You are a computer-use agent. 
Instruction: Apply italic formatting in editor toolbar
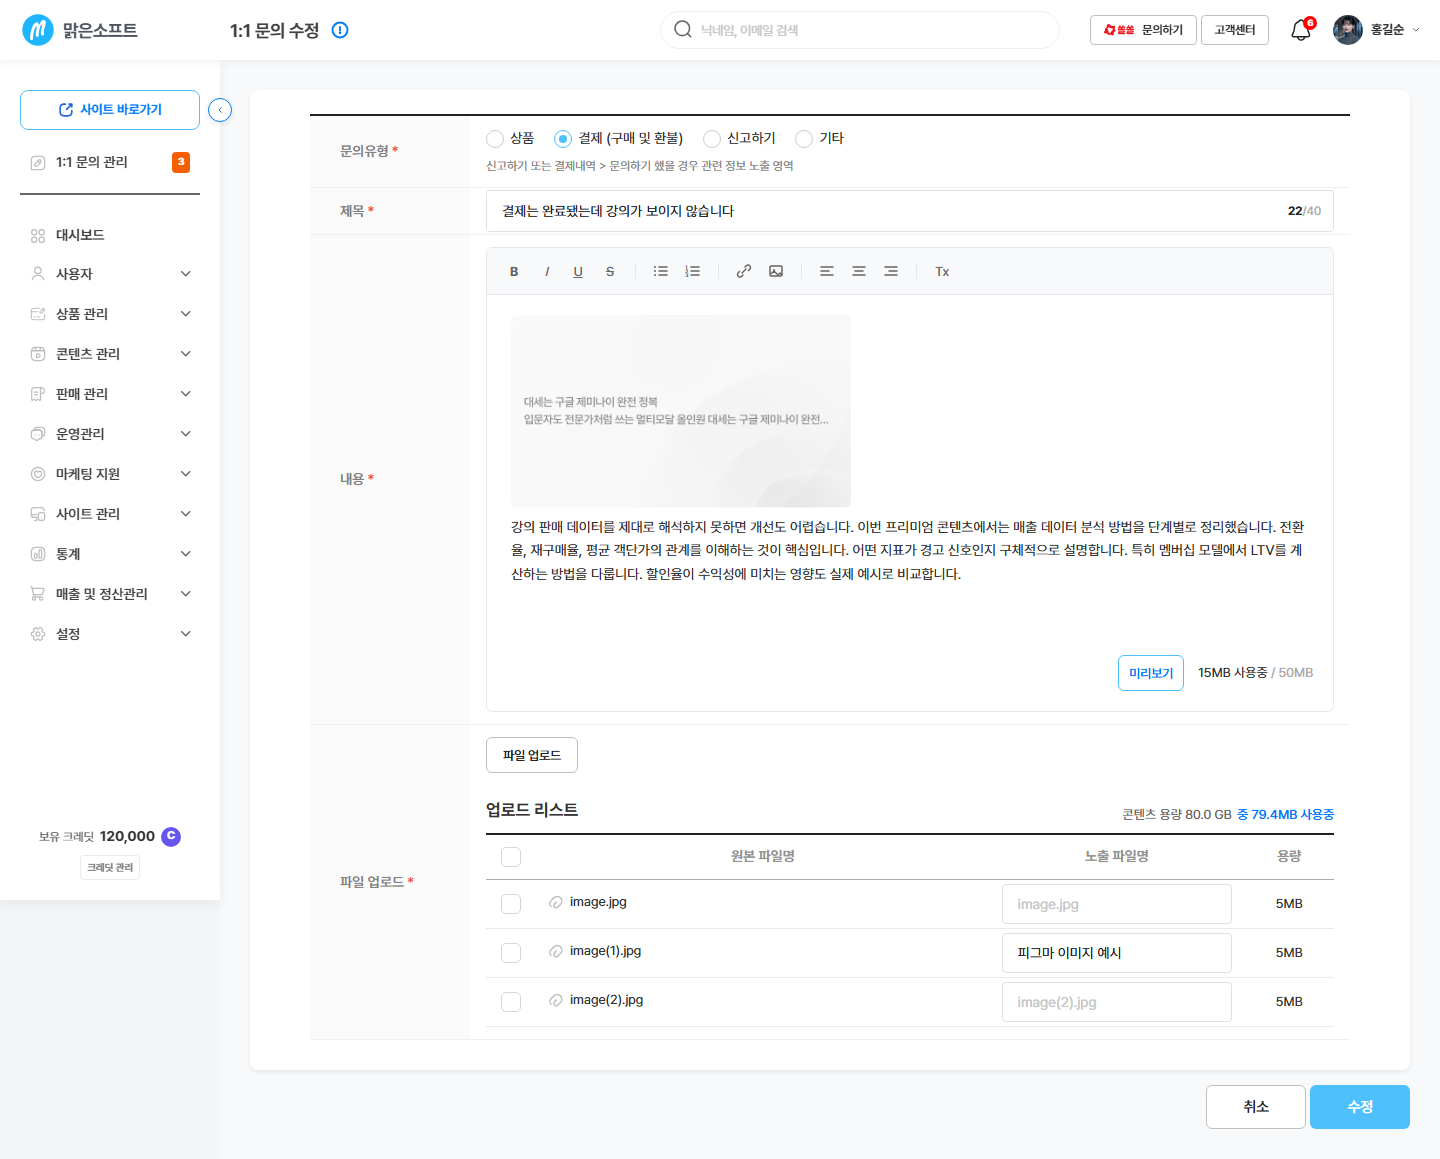(547, 272)
